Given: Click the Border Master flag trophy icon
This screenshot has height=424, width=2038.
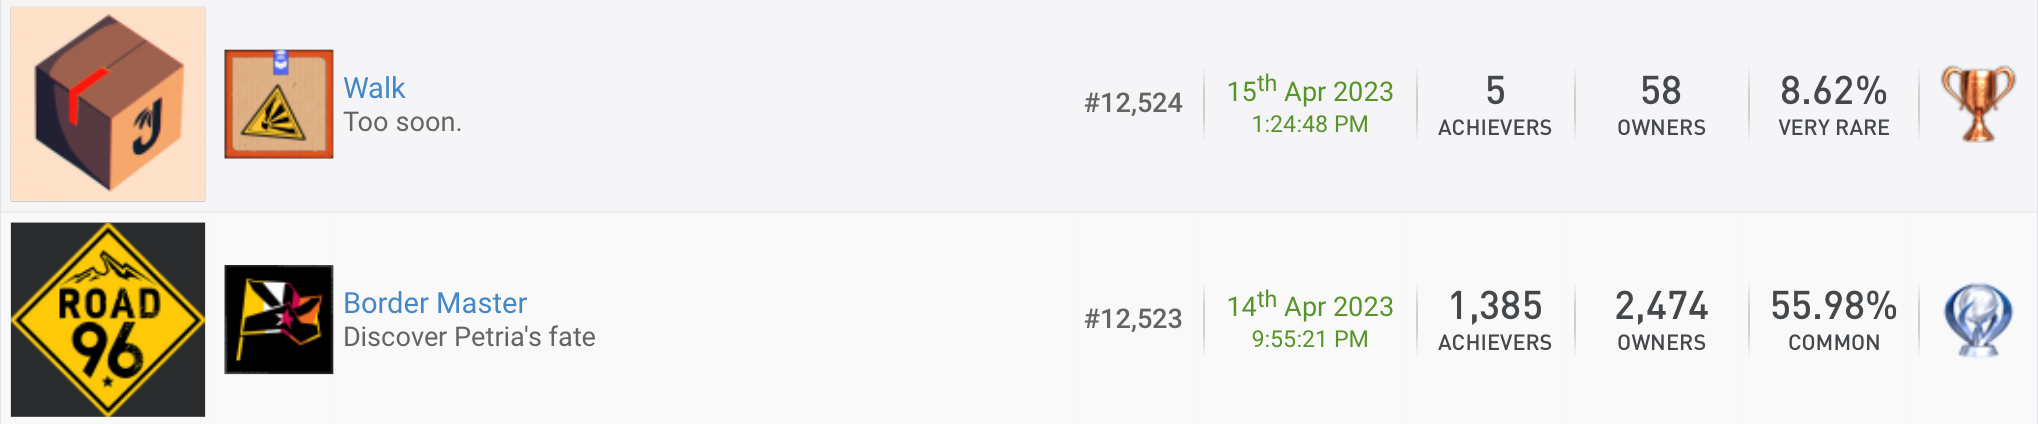Looking at the screenshot, I should (x=279, y=319).
